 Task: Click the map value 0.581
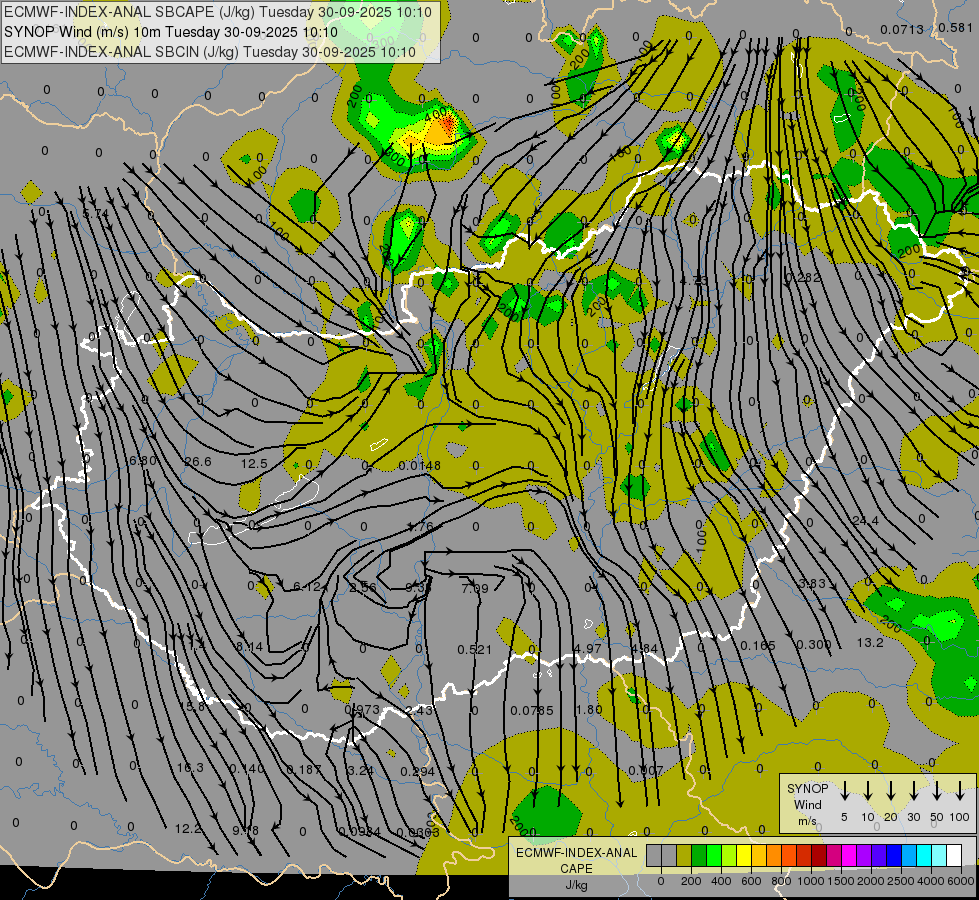click(x=955, y=27)
